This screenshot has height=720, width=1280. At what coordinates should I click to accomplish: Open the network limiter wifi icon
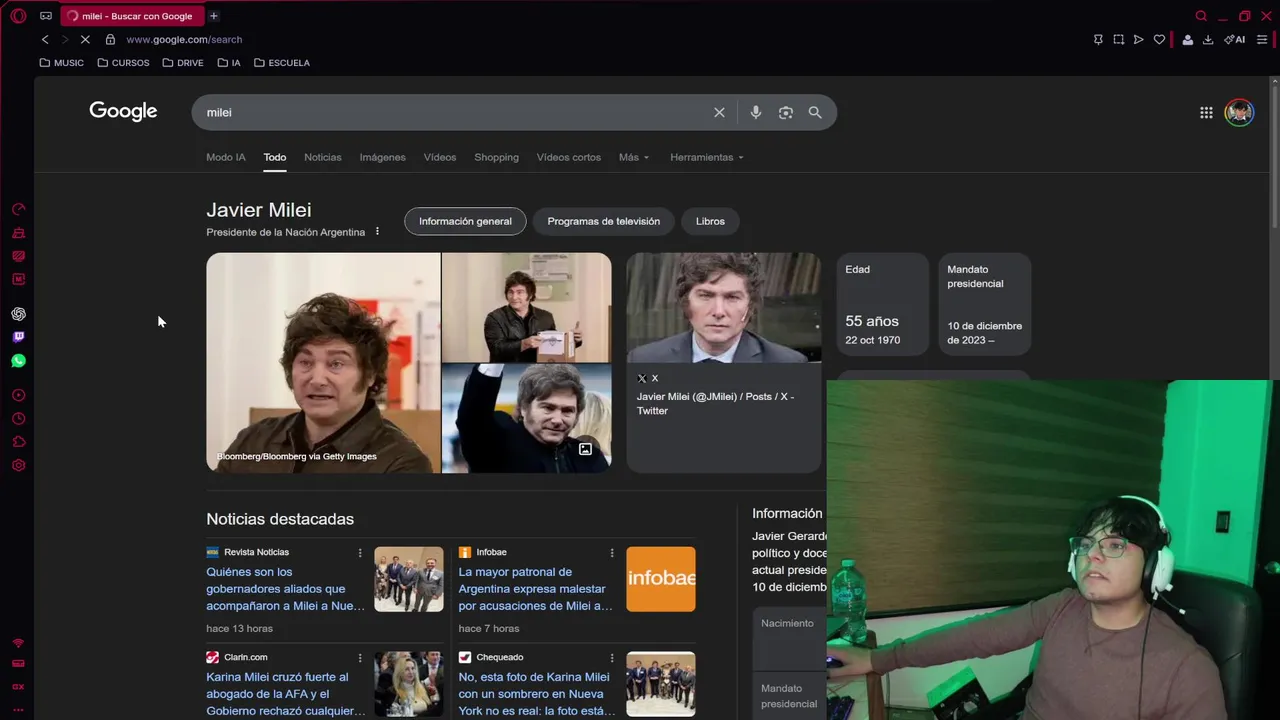pyautogui.click(x=18, y=643)
